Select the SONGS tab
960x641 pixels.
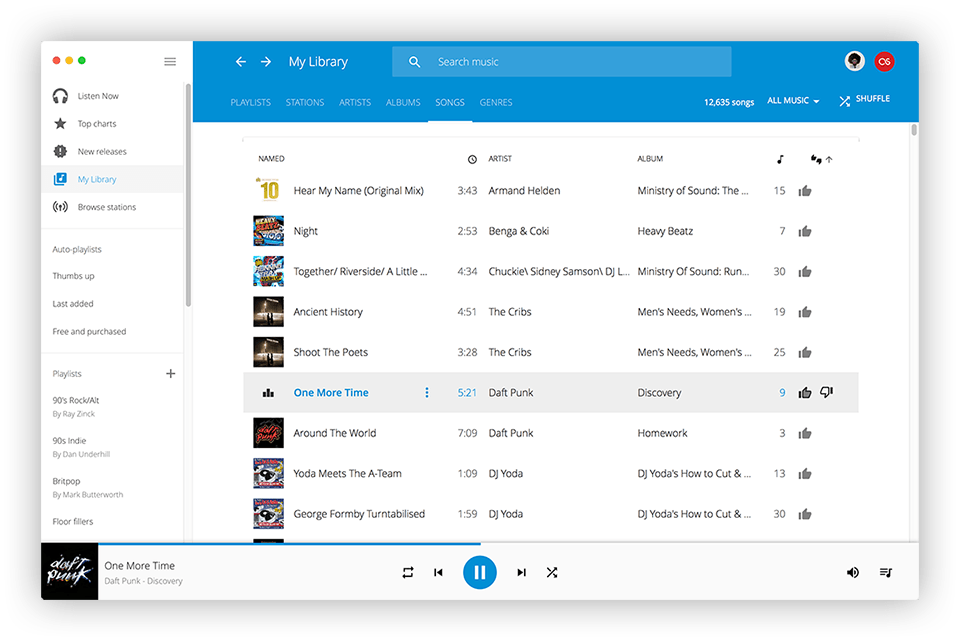point(450,102)
